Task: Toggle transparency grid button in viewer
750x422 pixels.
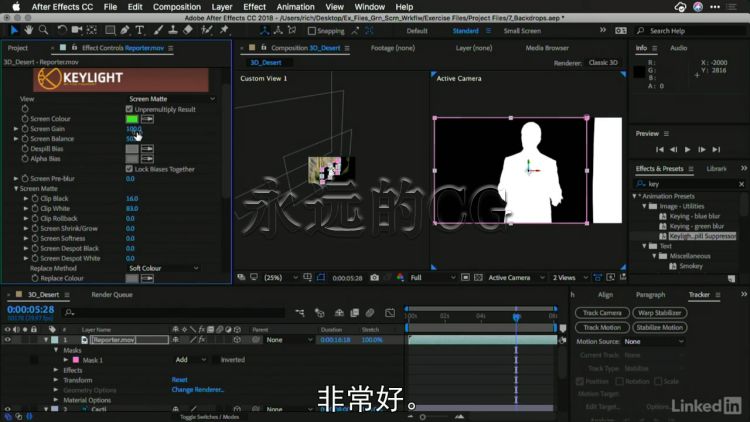Action: coord(478,278)
